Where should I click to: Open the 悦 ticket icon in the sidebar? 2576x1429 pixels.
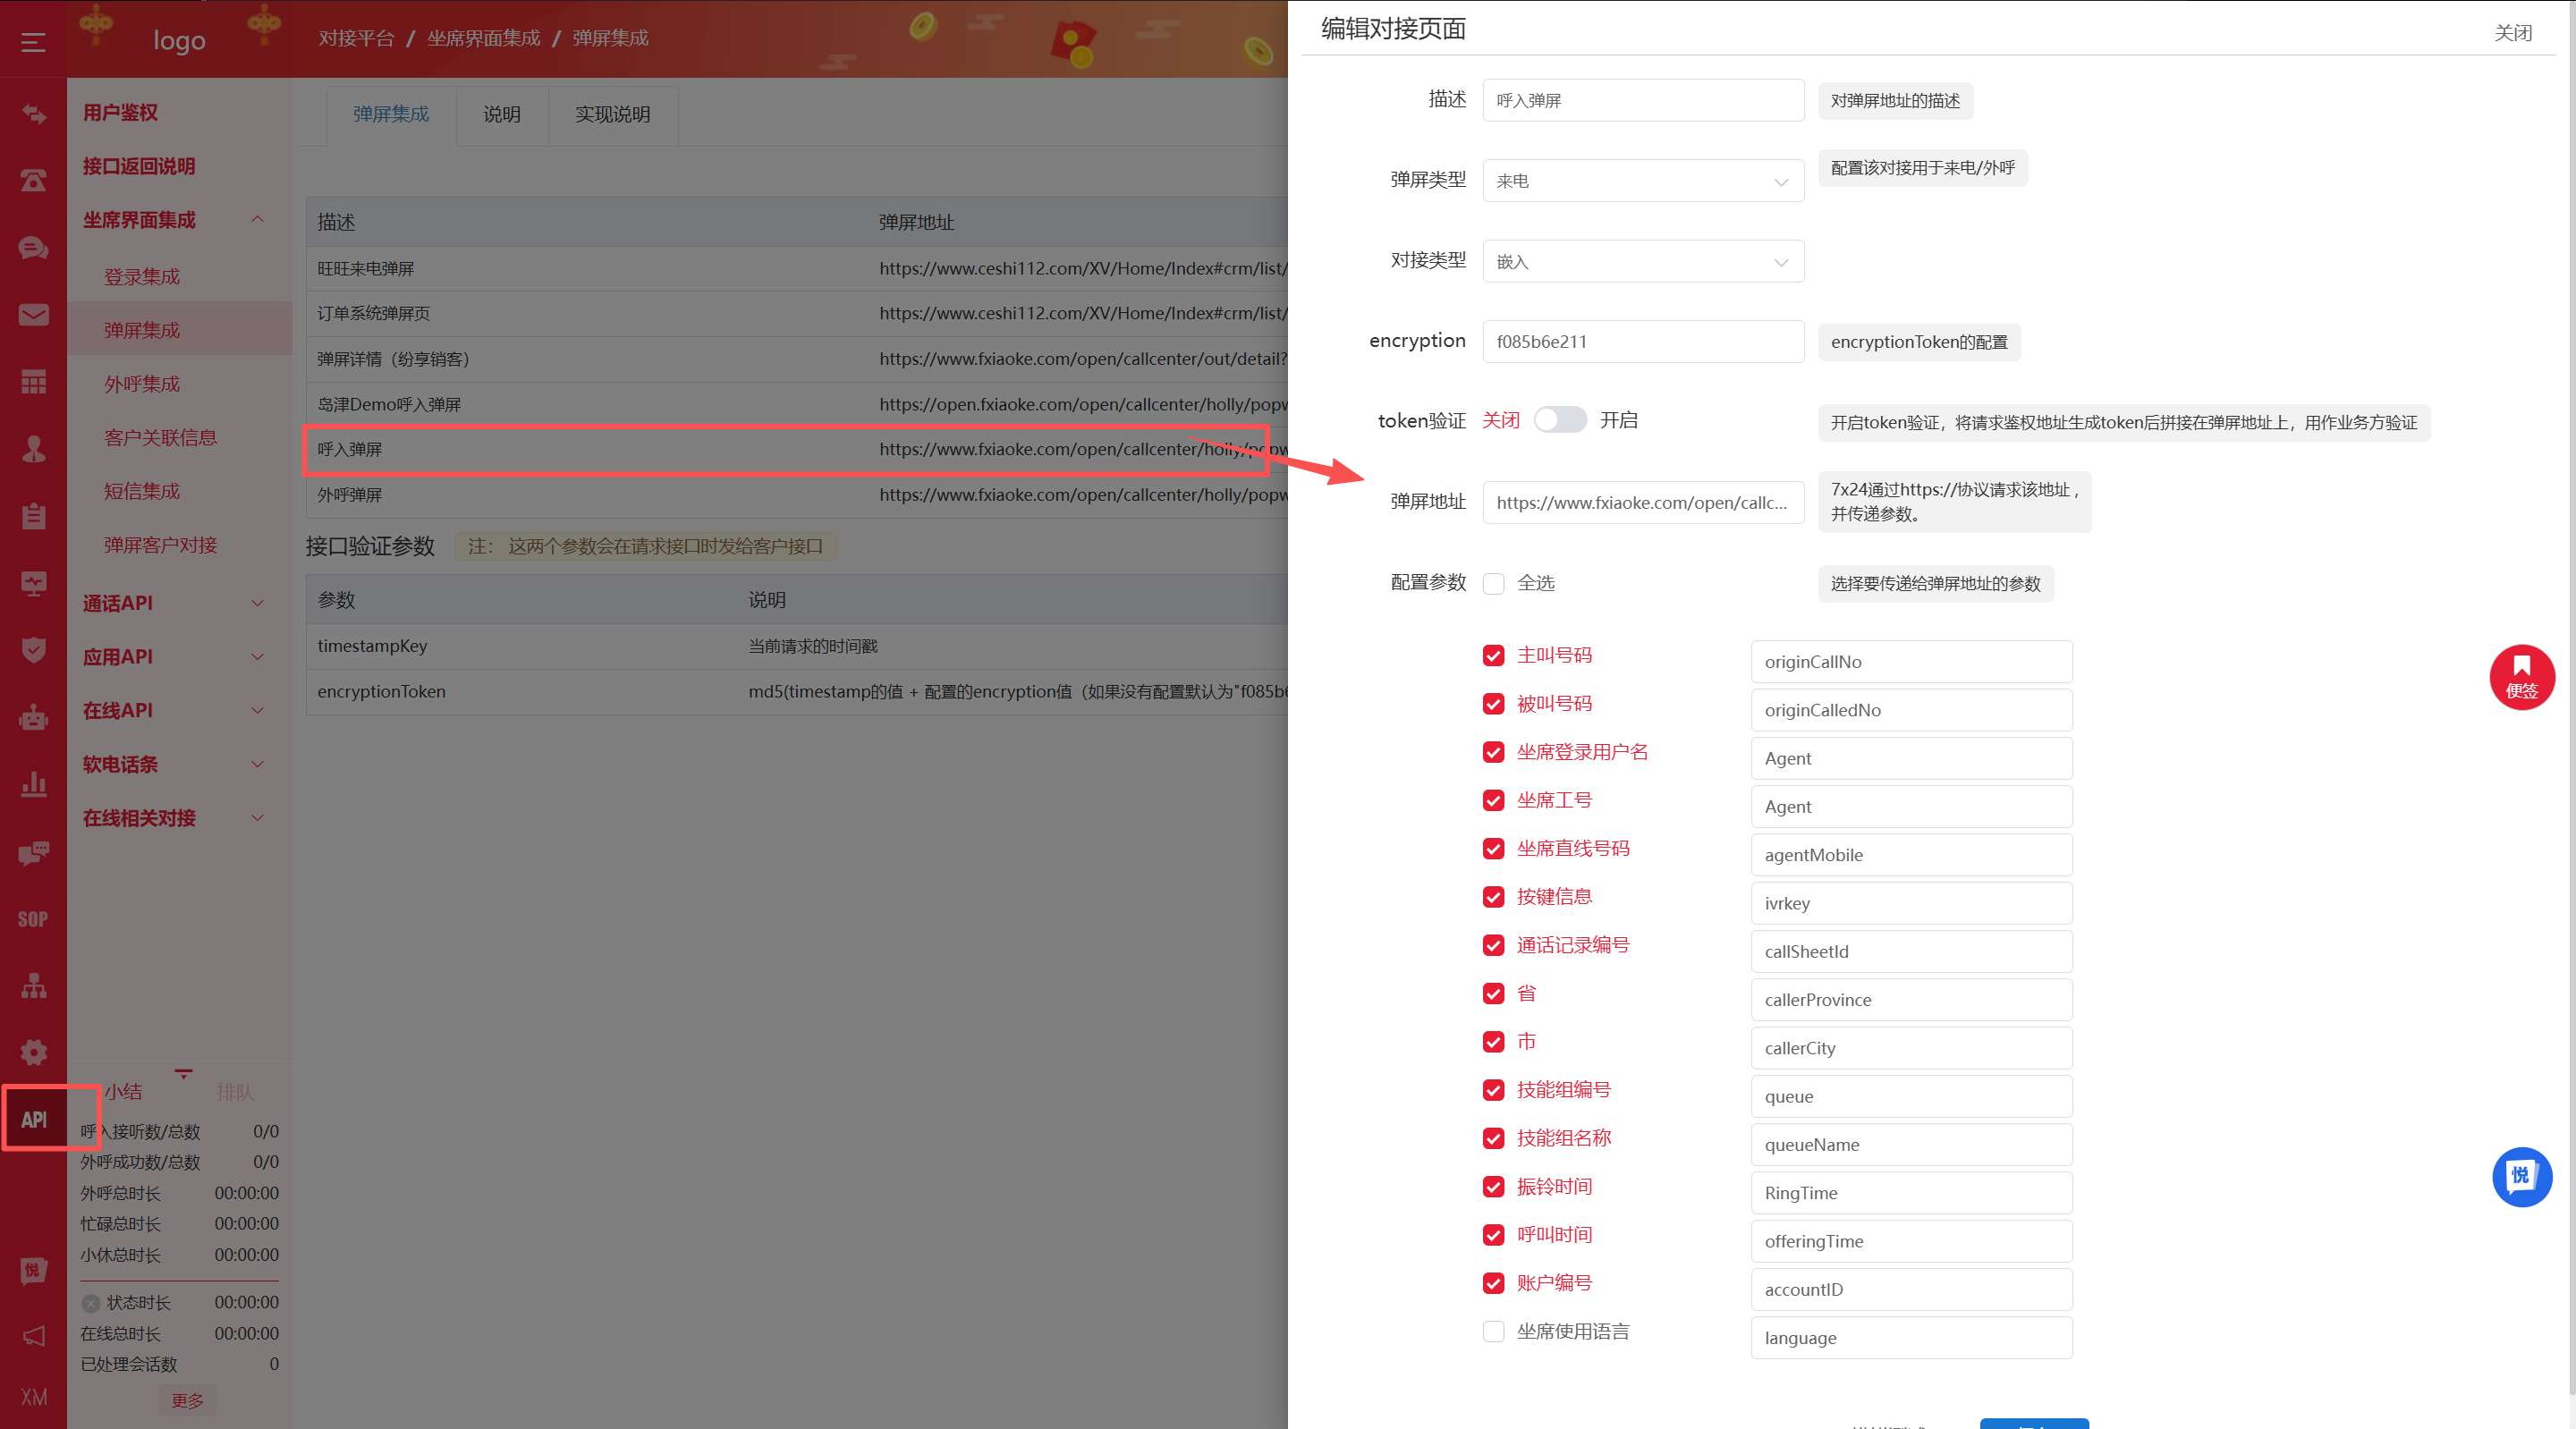[x=33, y=1270]
